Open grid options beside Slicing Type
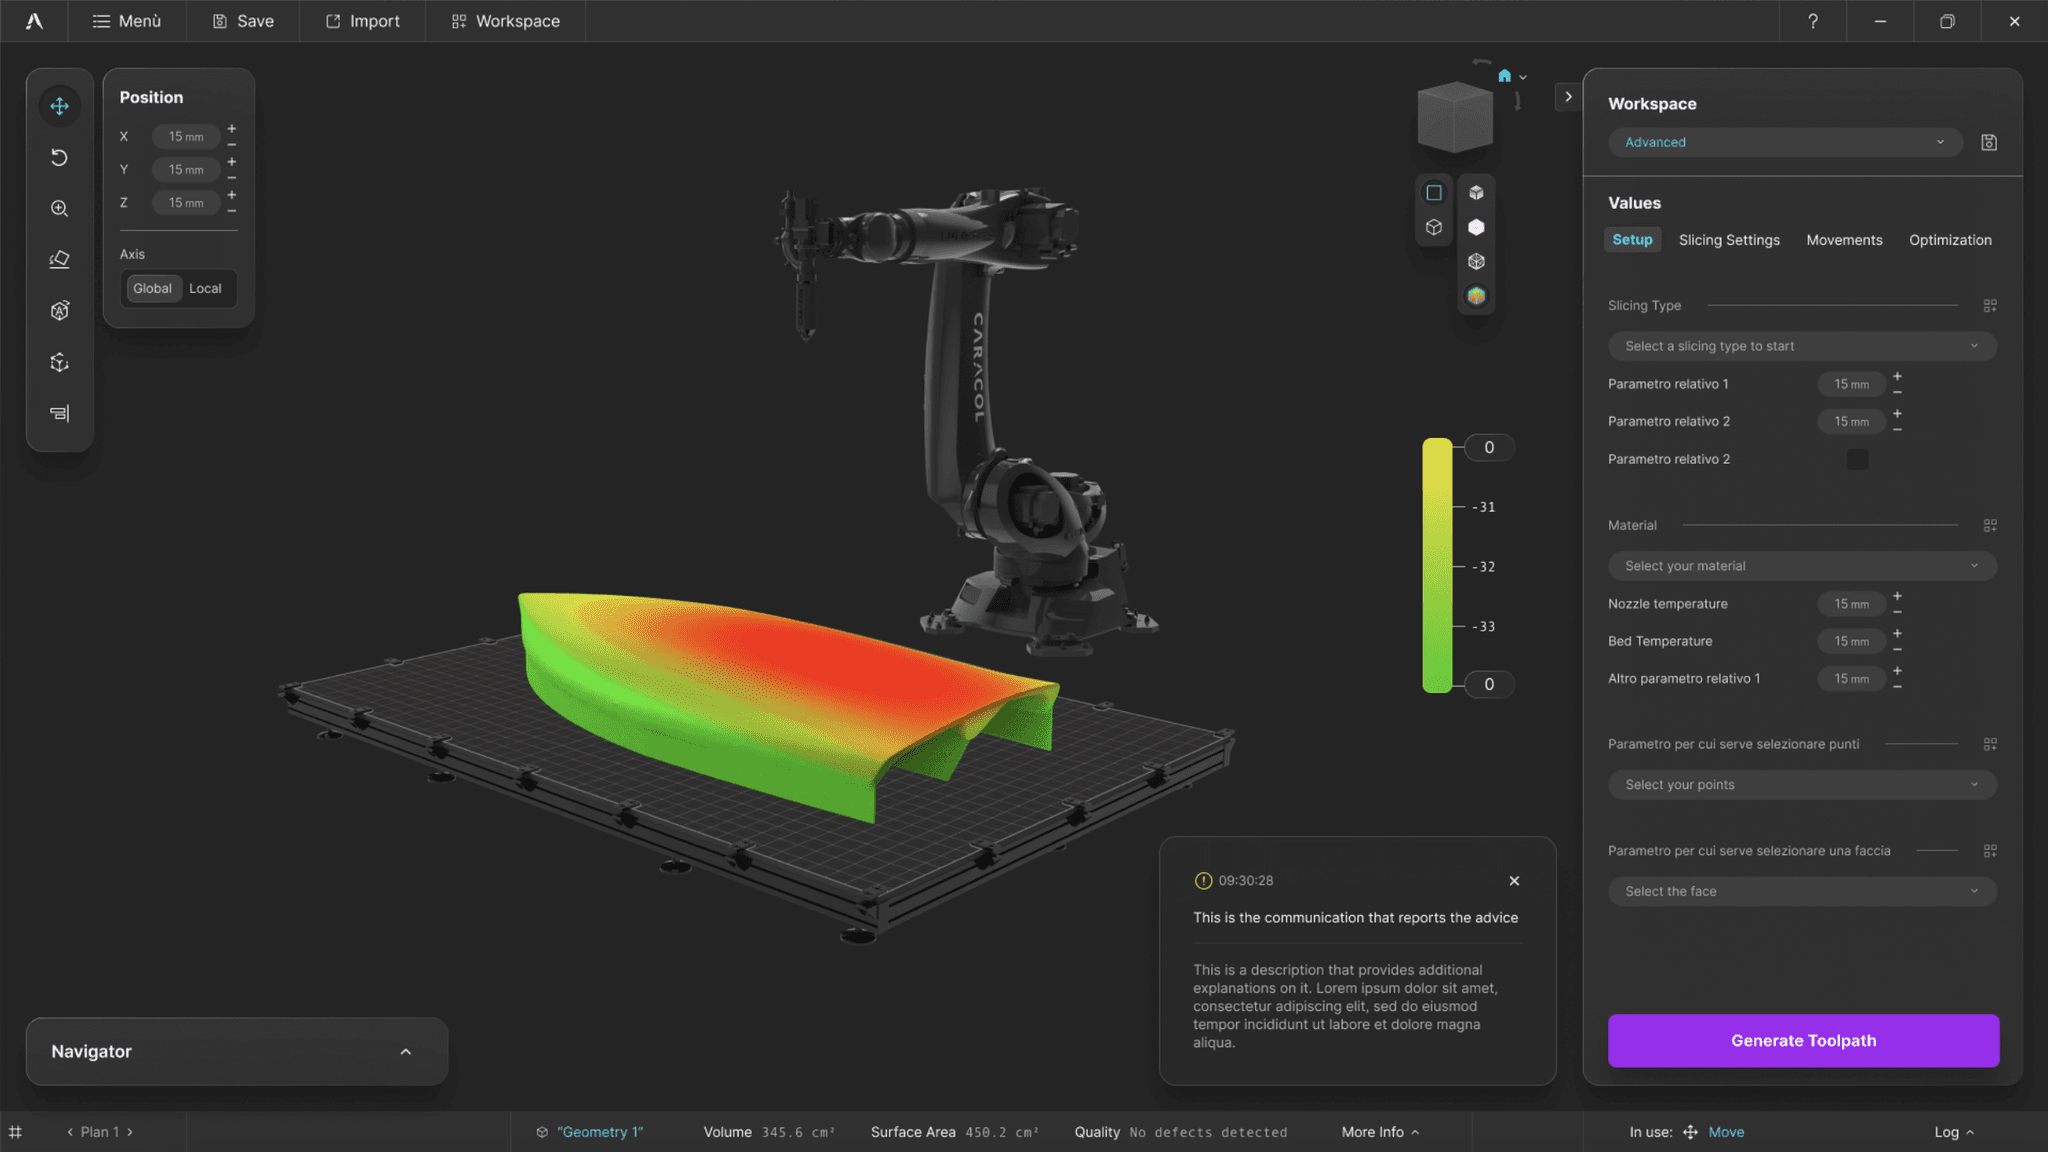 1990,306
